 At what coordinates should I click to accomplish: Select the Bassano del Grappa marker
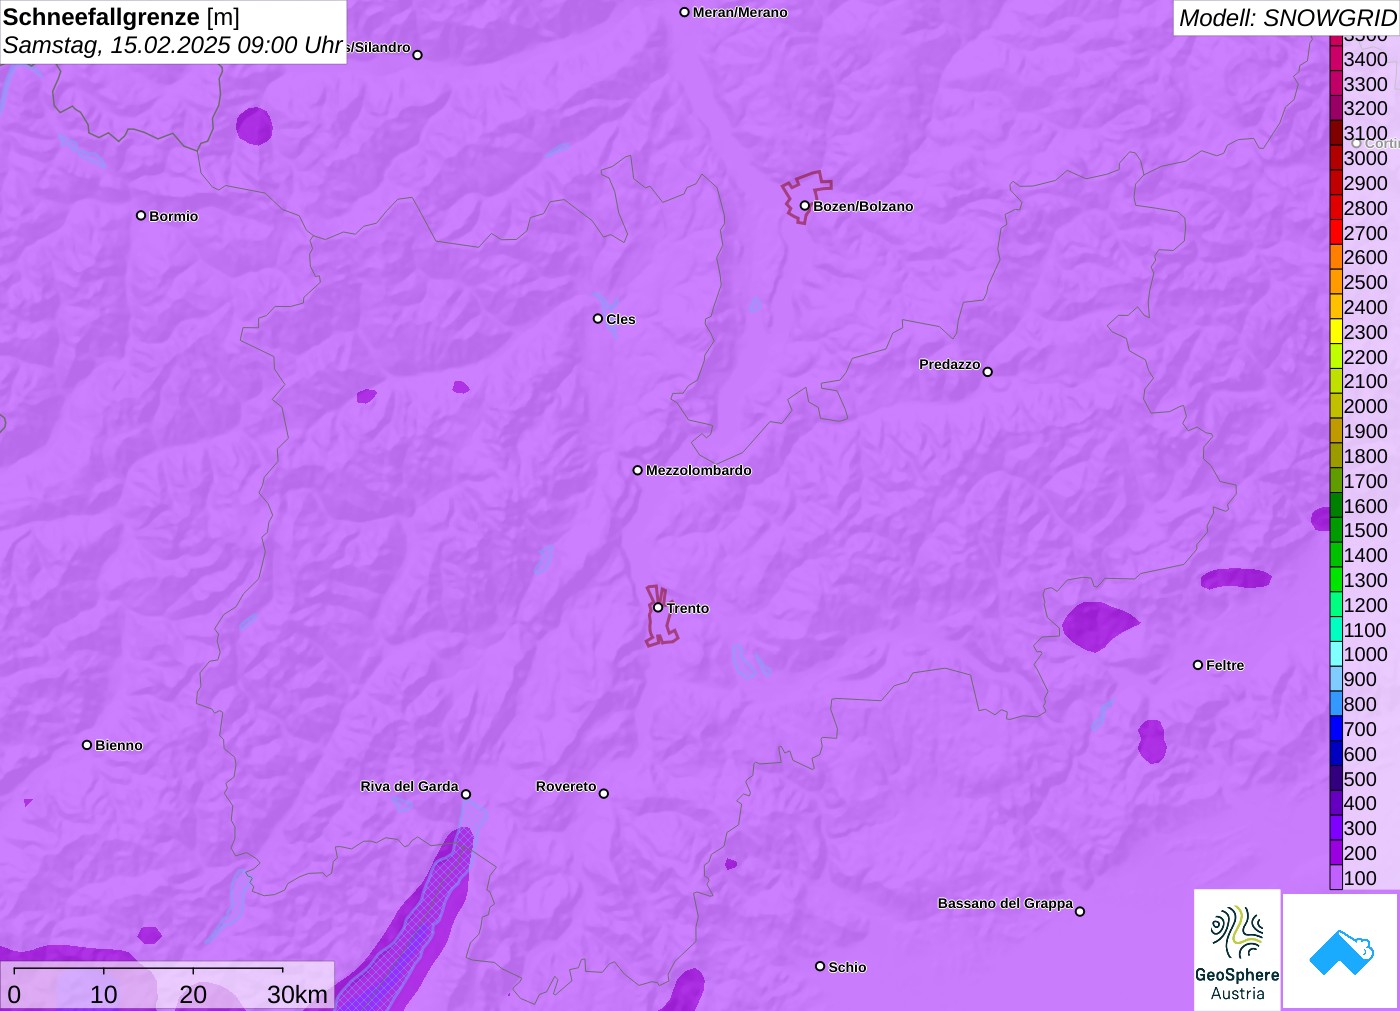(1080, 911)
